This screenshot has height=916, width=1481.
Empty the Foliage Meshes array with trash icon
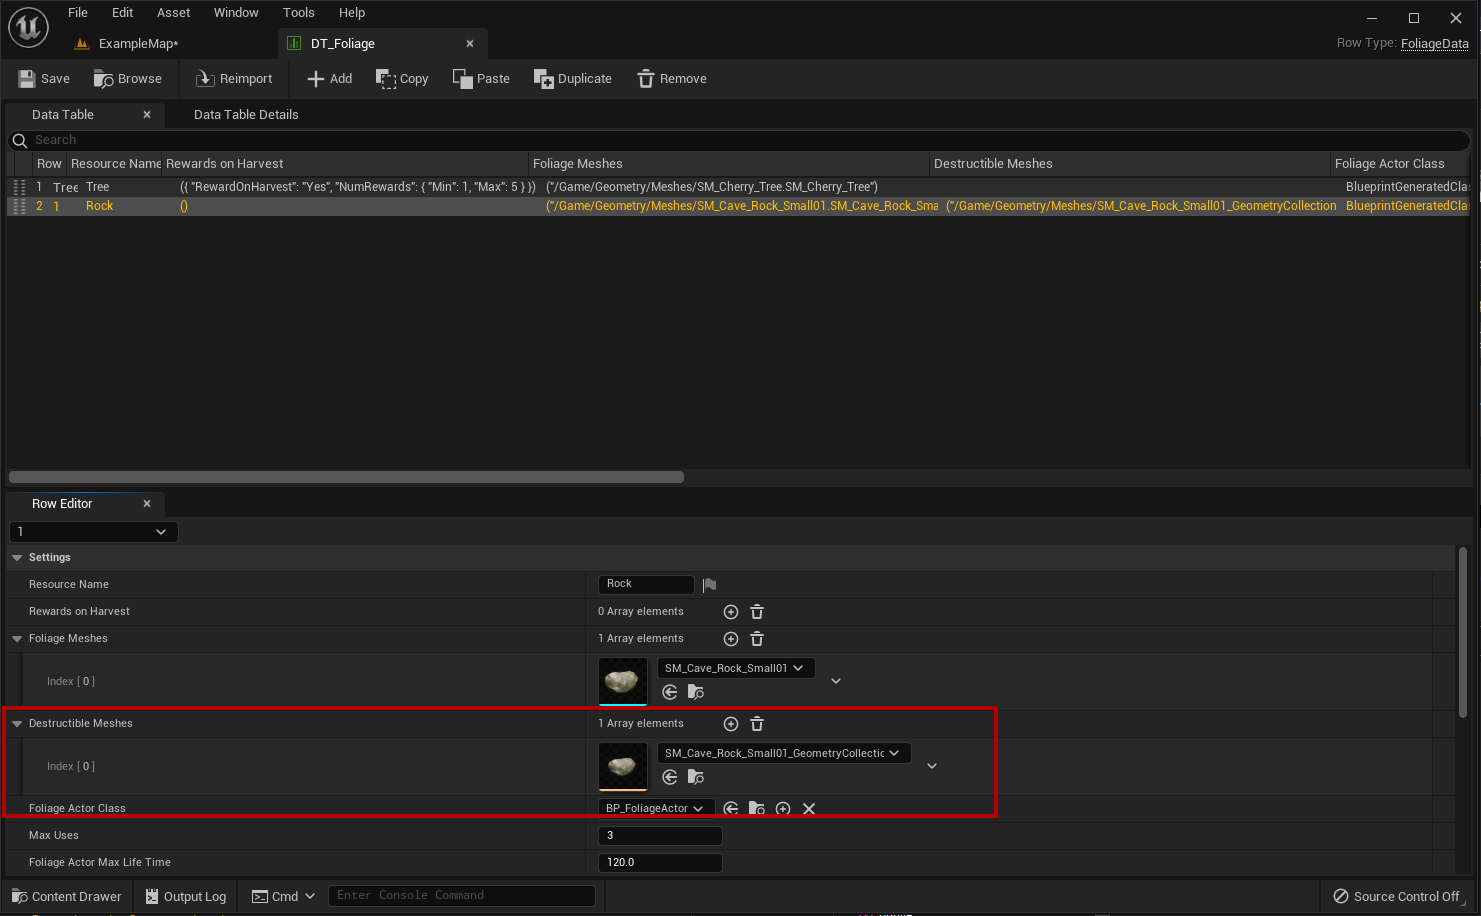pyautogui.click(x=757, y=639)
